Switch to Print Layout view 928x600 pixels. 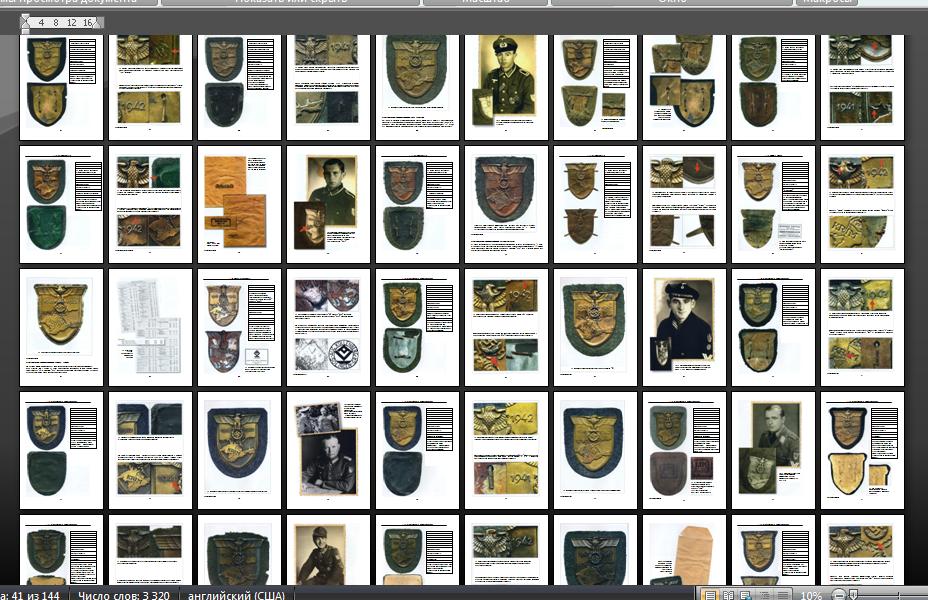(710, 595)
